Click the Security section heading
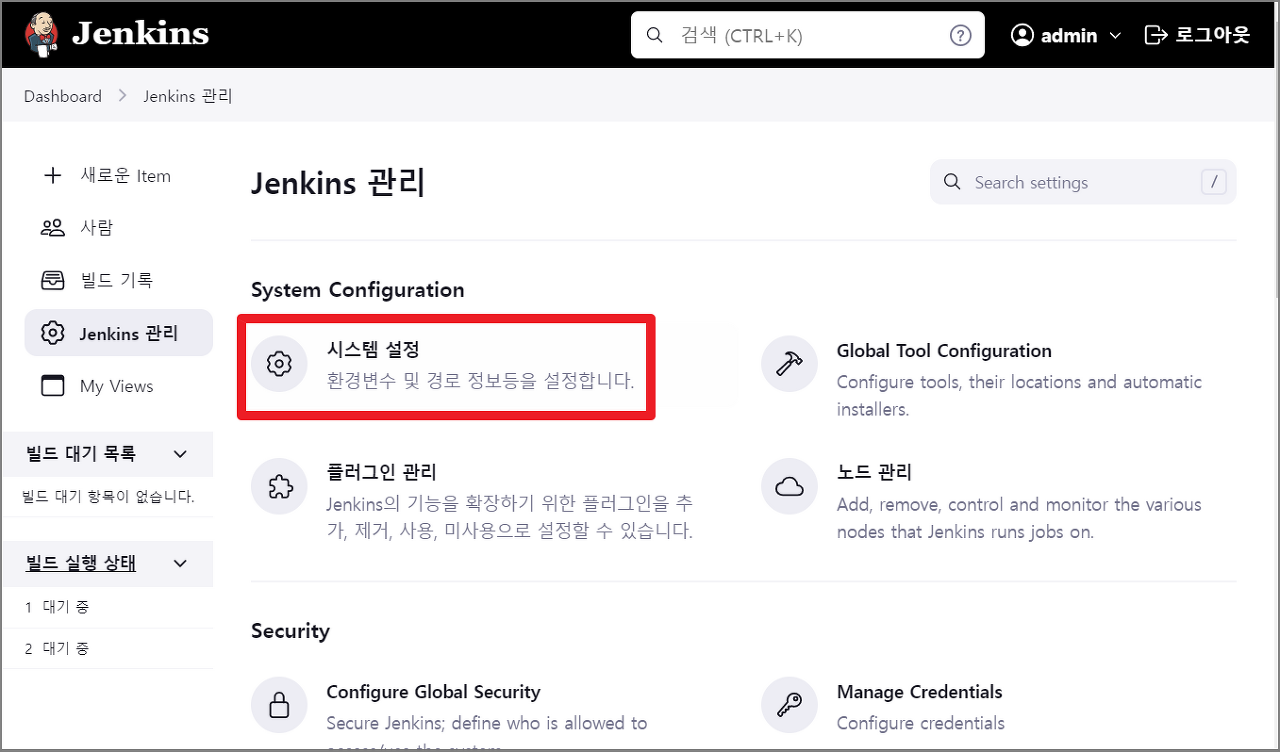1280x752 pixels. pos(290,631)
